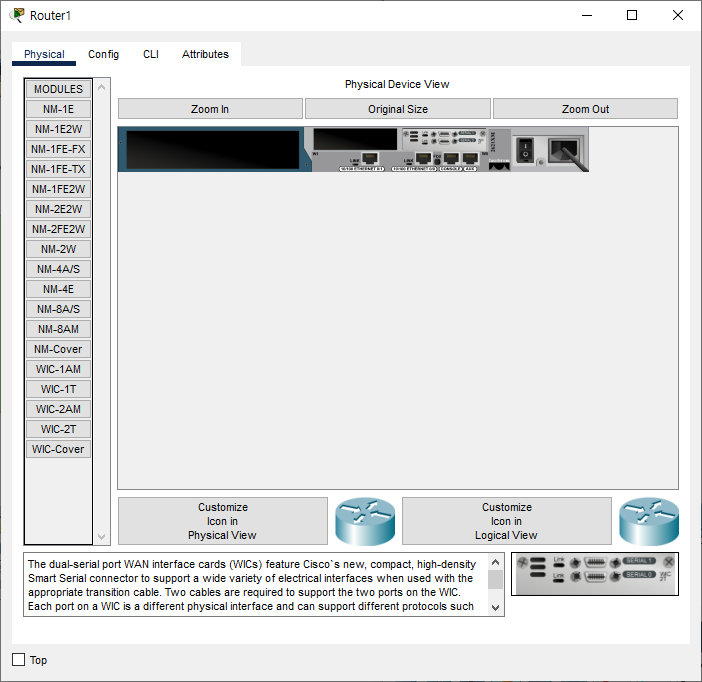Image resolution: width=702 pixels, height=682 pixels.
Task: Click the empty network module slot on router
Action: pos(213,150)
